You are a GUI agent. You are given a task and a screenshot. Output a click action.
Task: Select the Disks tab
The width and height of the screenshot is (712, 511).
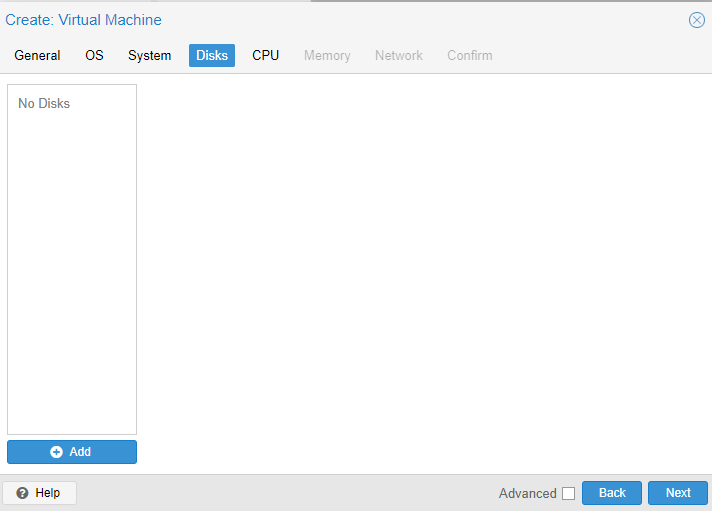click(x=212, y=55)
